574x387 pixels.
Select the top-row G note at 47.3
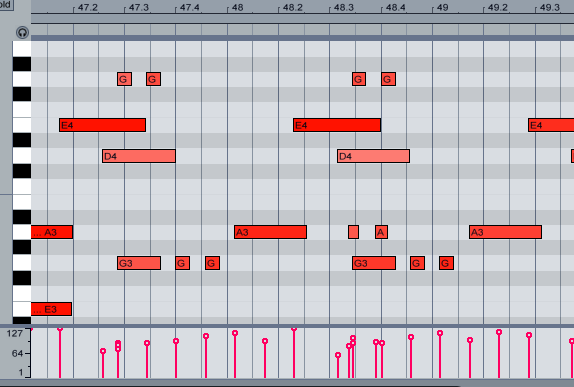(x=124, y=79)
